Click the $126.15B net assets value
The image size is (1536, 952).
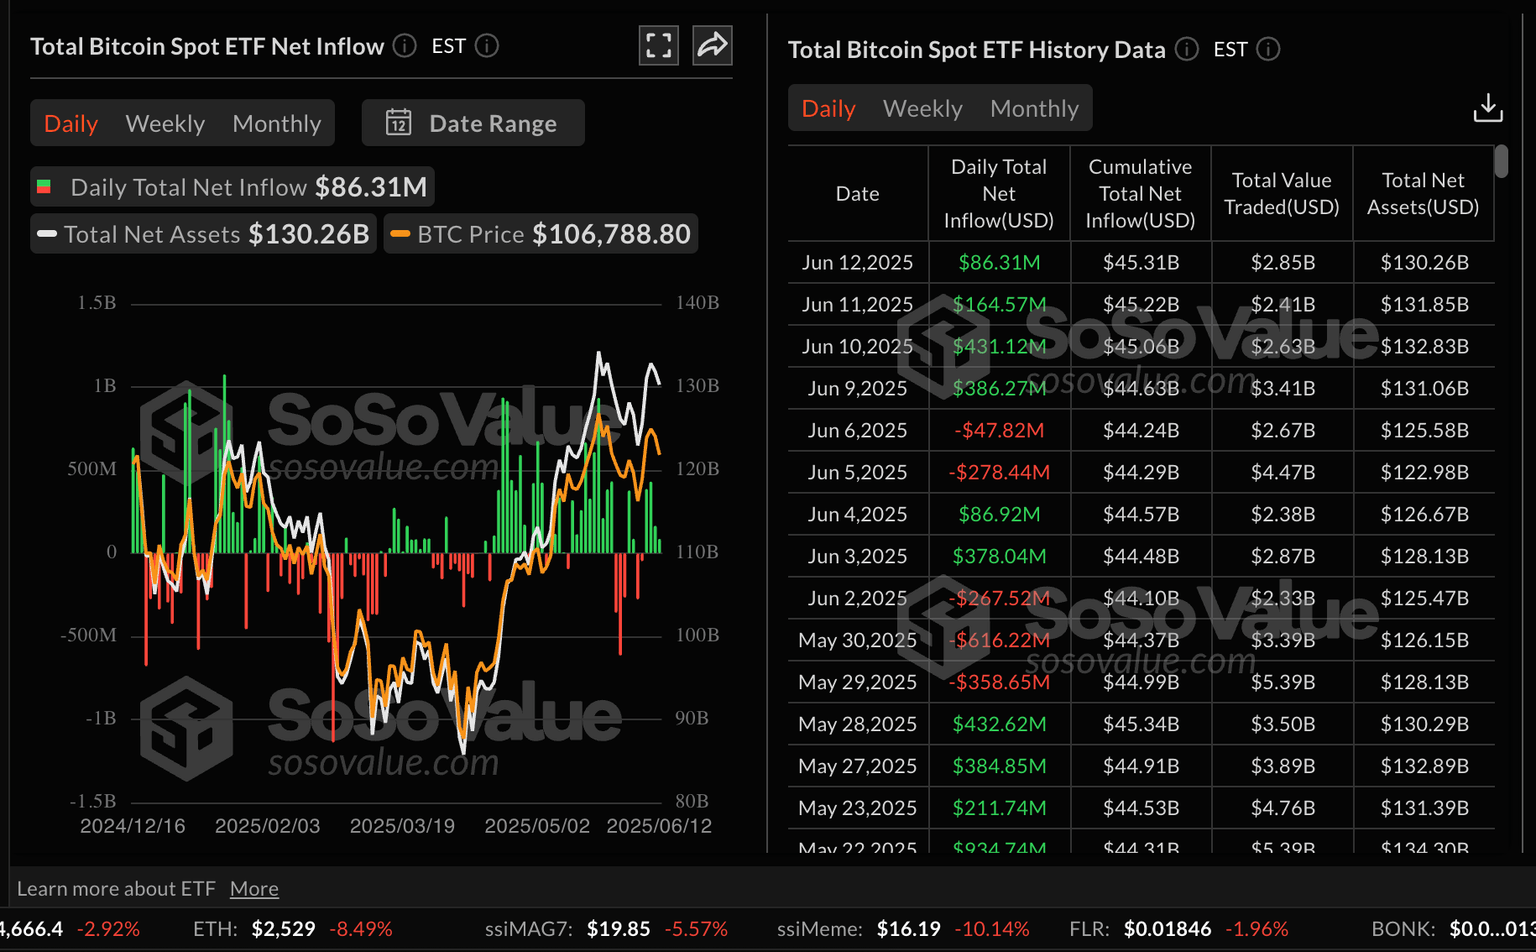[x=1424, y=640]
